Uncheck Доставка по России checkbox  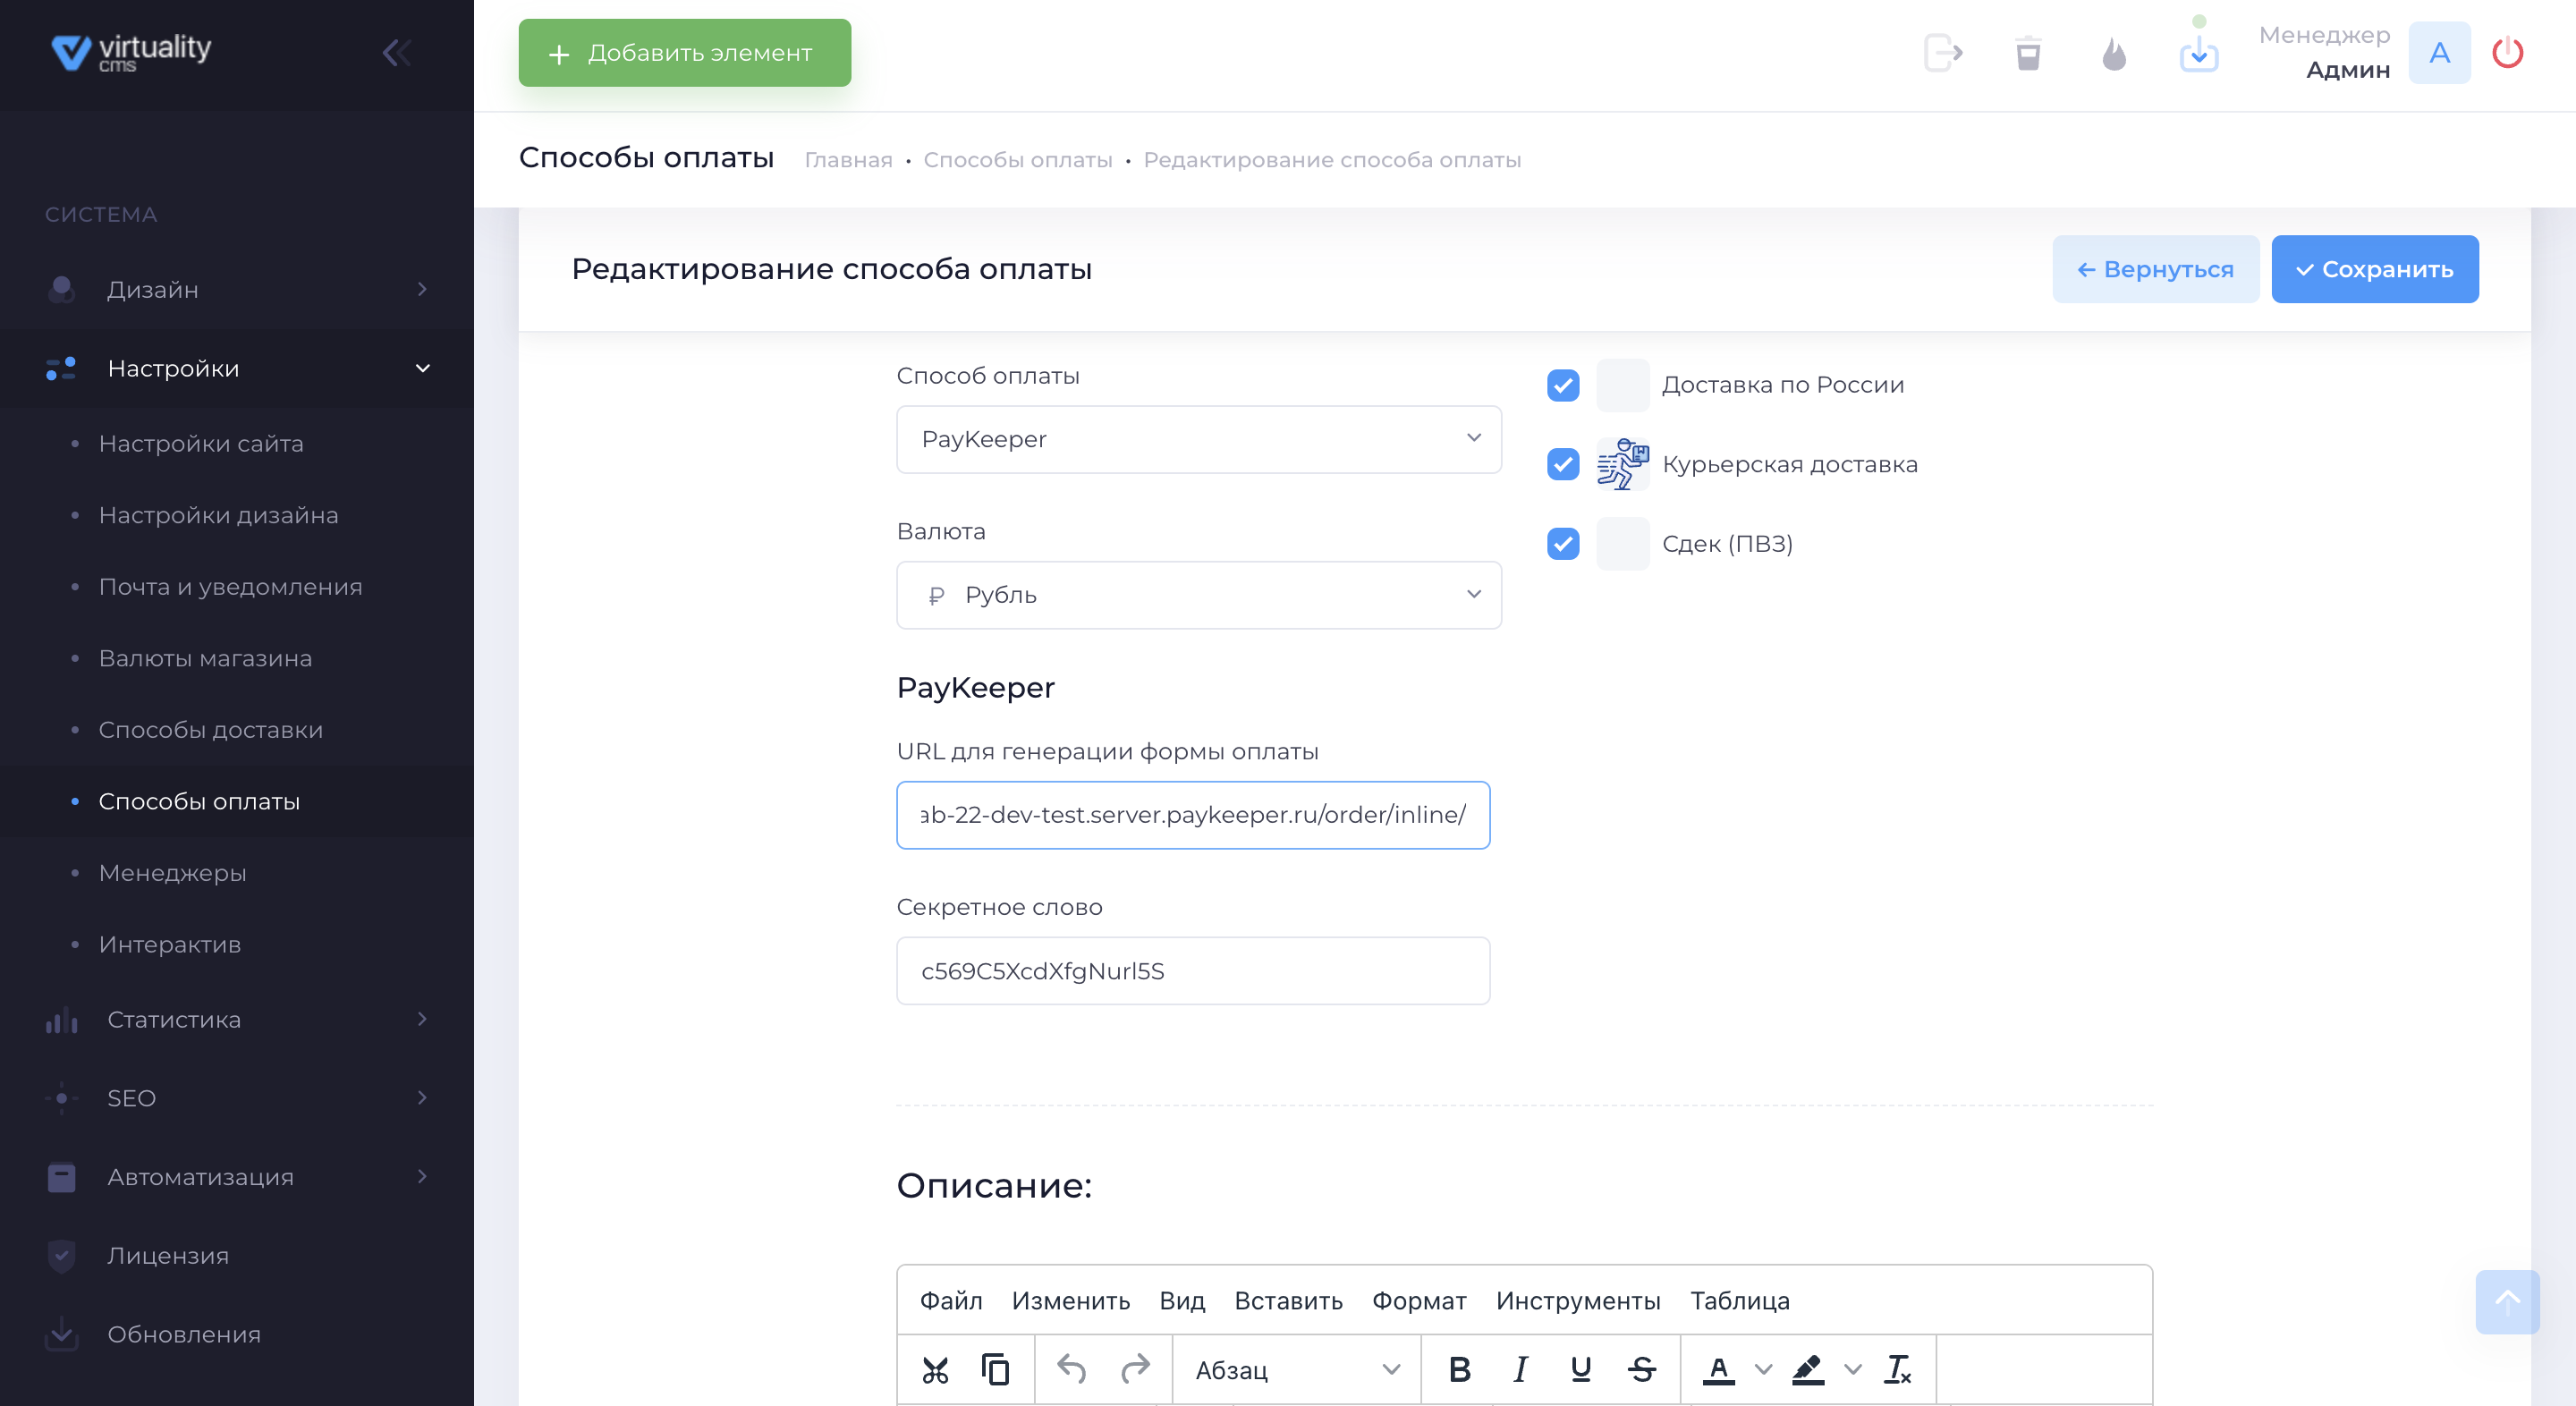pos(1563,385)
